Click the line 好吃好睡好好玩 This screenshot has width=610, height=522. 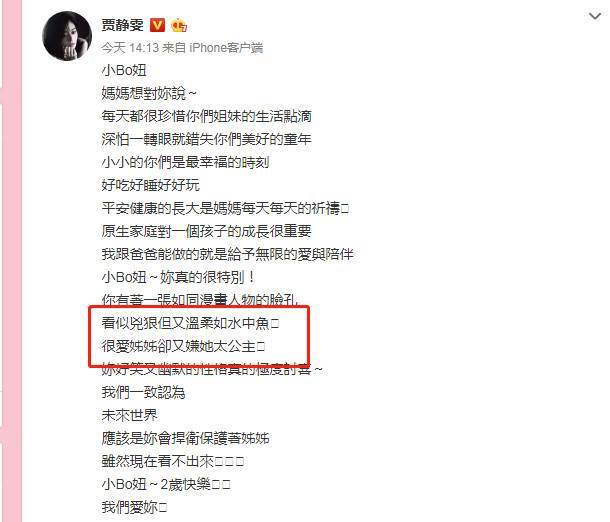150,185
